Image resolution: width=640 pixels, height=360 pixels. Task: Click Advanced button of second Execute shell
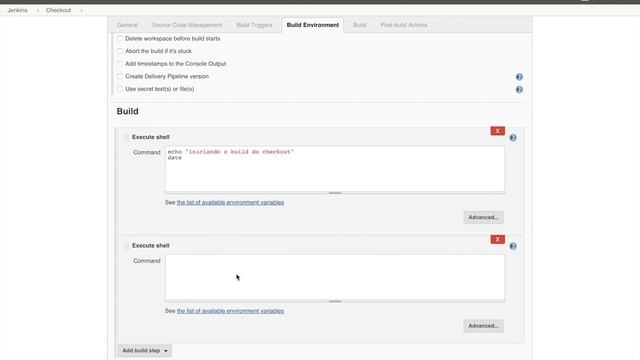483,326
